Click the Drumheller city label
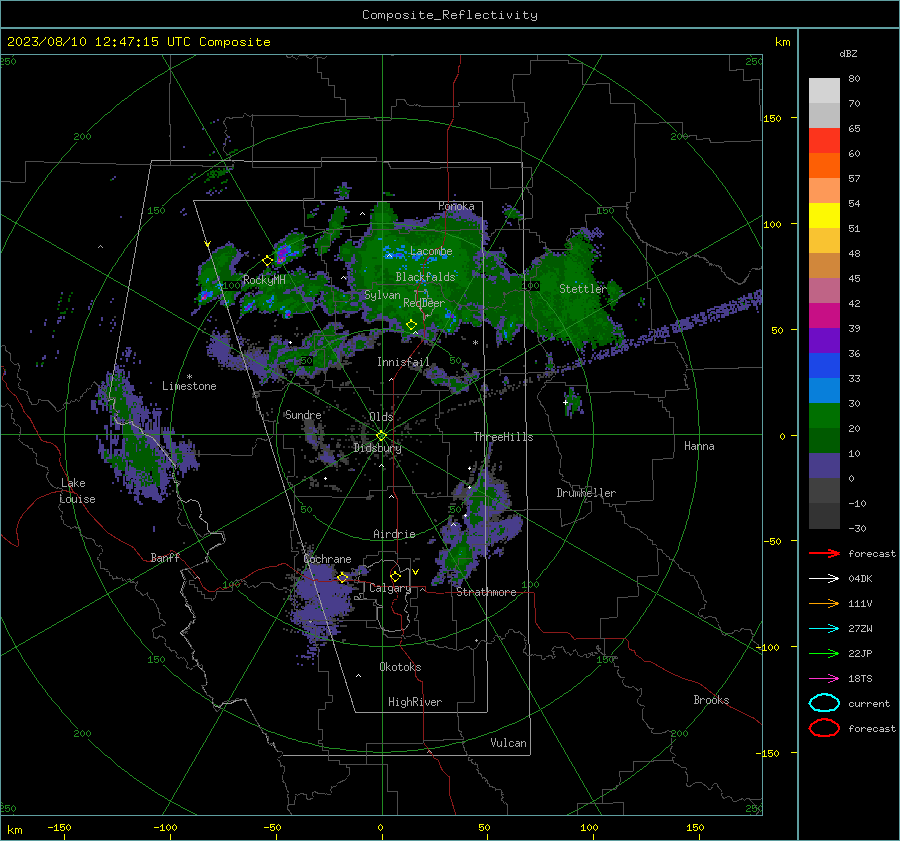 [586, 493]
